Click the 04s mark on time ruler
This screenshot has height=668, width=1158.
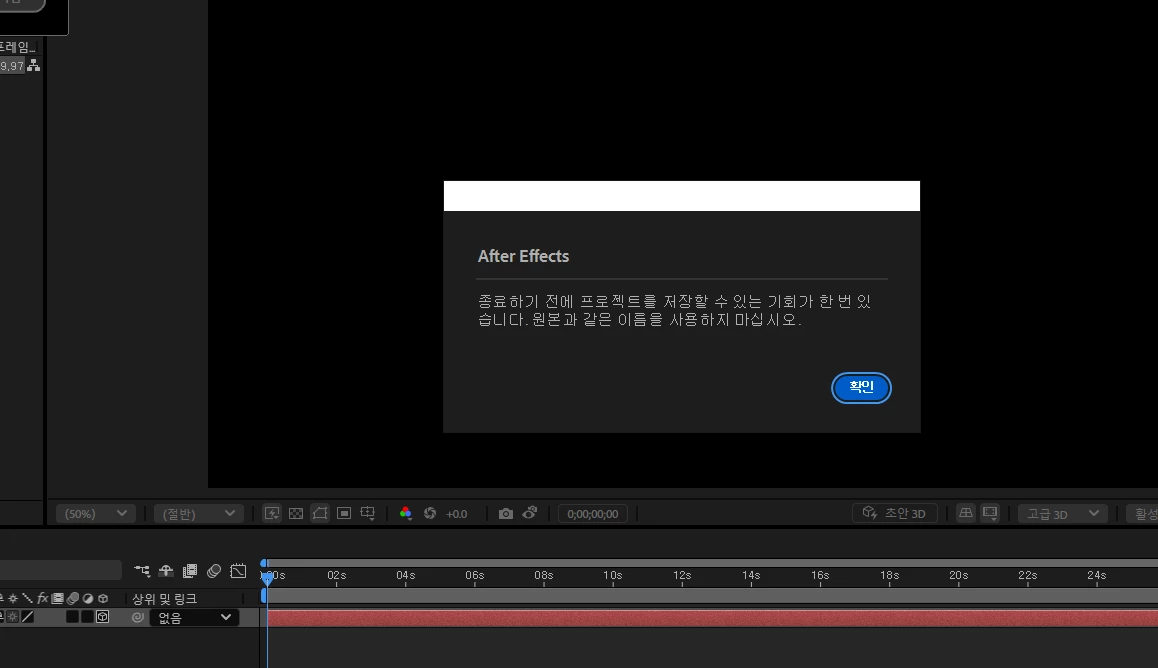tap(405, 575)
